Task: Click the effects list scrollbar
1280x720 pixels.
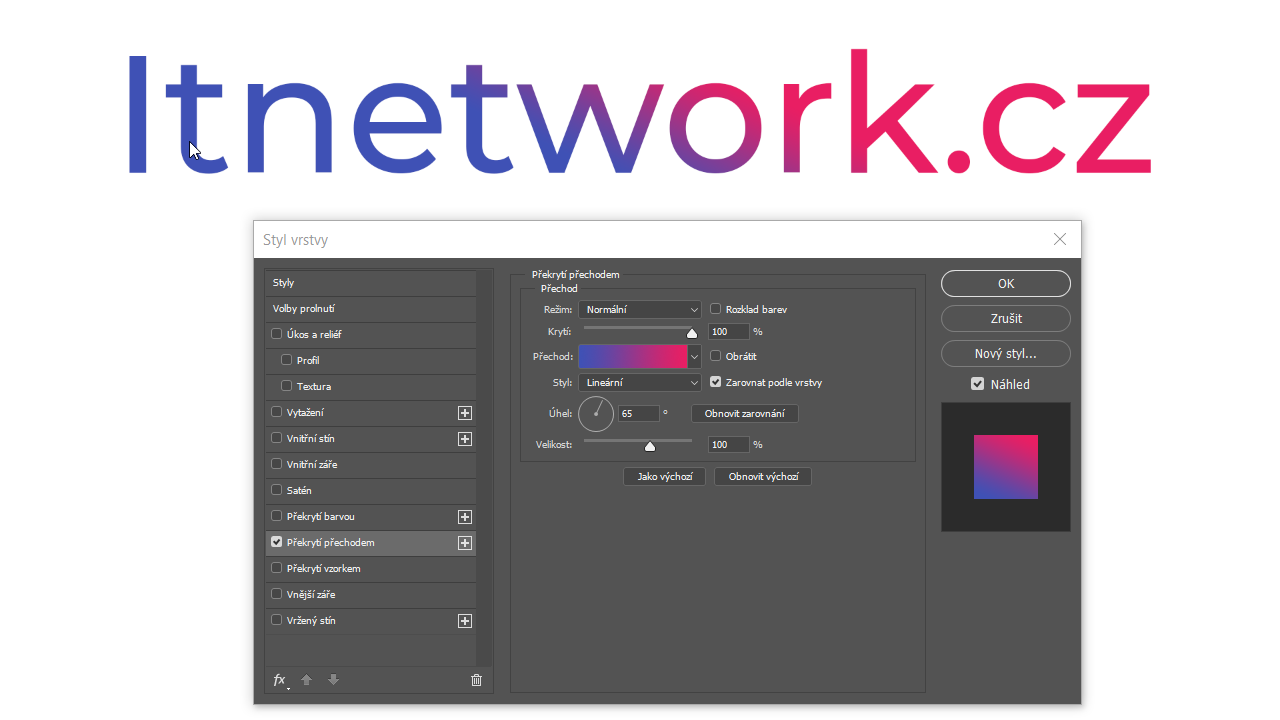Action: pyautogui.click(x=485, y=468)
